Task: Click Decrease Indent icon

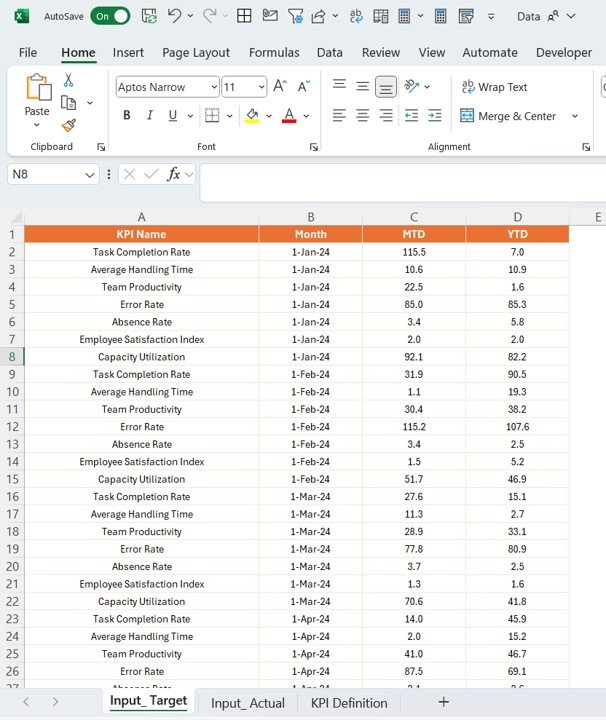Action: click(x=411, y=115)
